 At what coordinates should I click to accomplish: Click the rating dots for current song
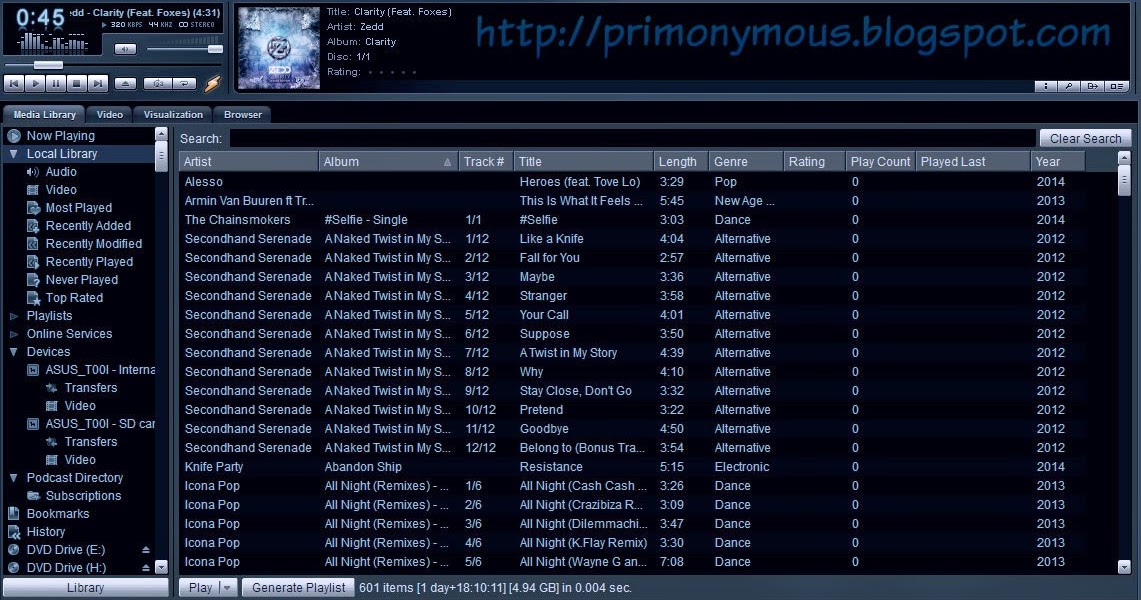tap(393, 72)
